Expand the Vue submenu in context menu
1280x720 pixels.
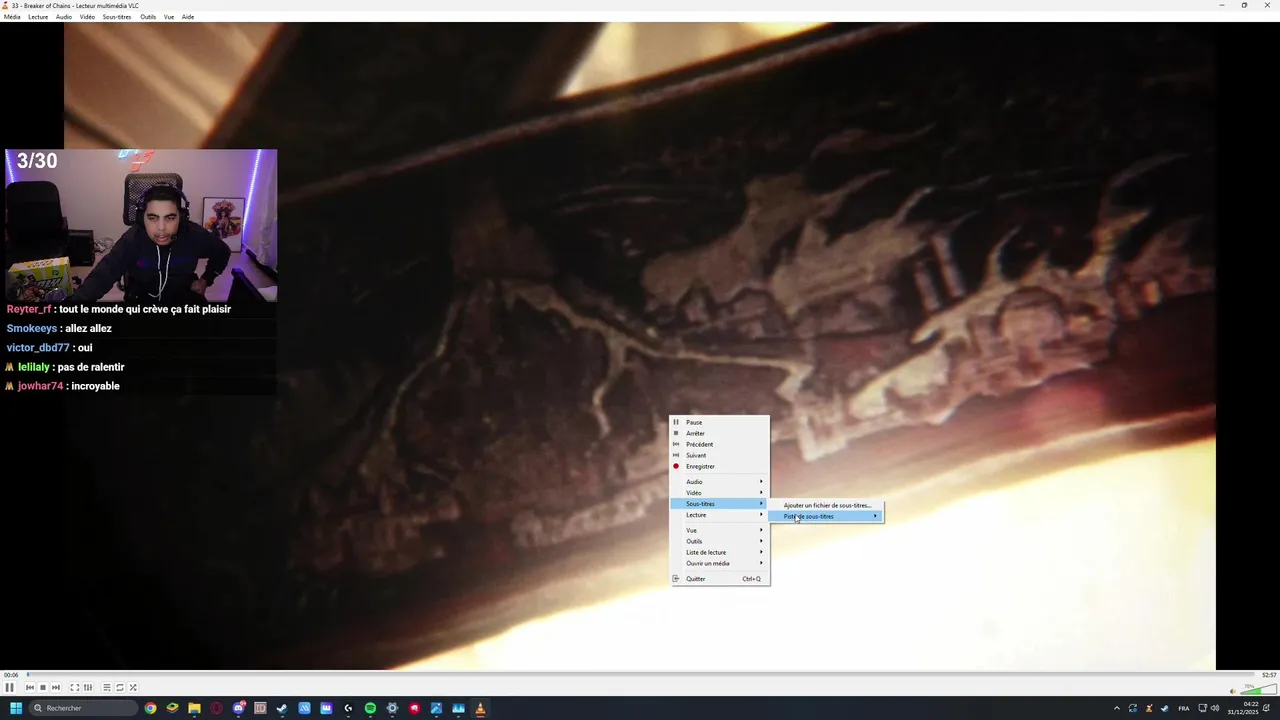(719, 530)
